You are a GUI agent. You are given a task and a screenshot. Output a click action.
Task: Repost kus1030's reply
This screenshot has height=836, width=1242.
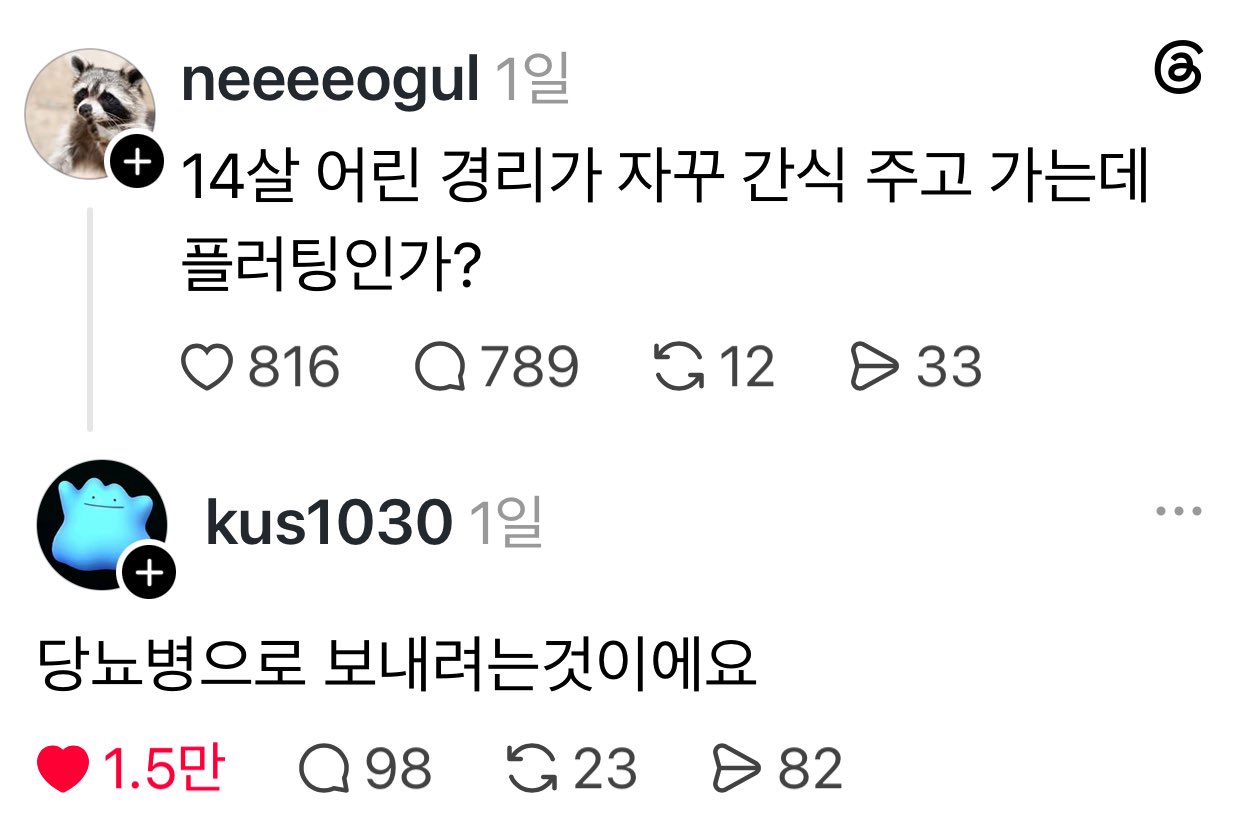pyautogui.click(x=534, y=770)
